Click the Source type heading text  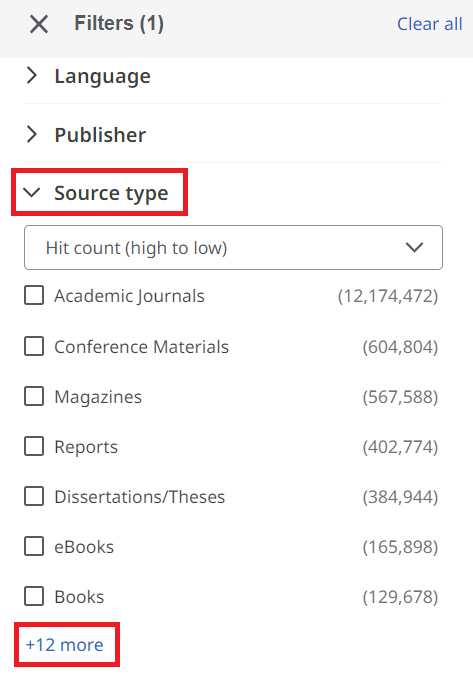point(111,193)
